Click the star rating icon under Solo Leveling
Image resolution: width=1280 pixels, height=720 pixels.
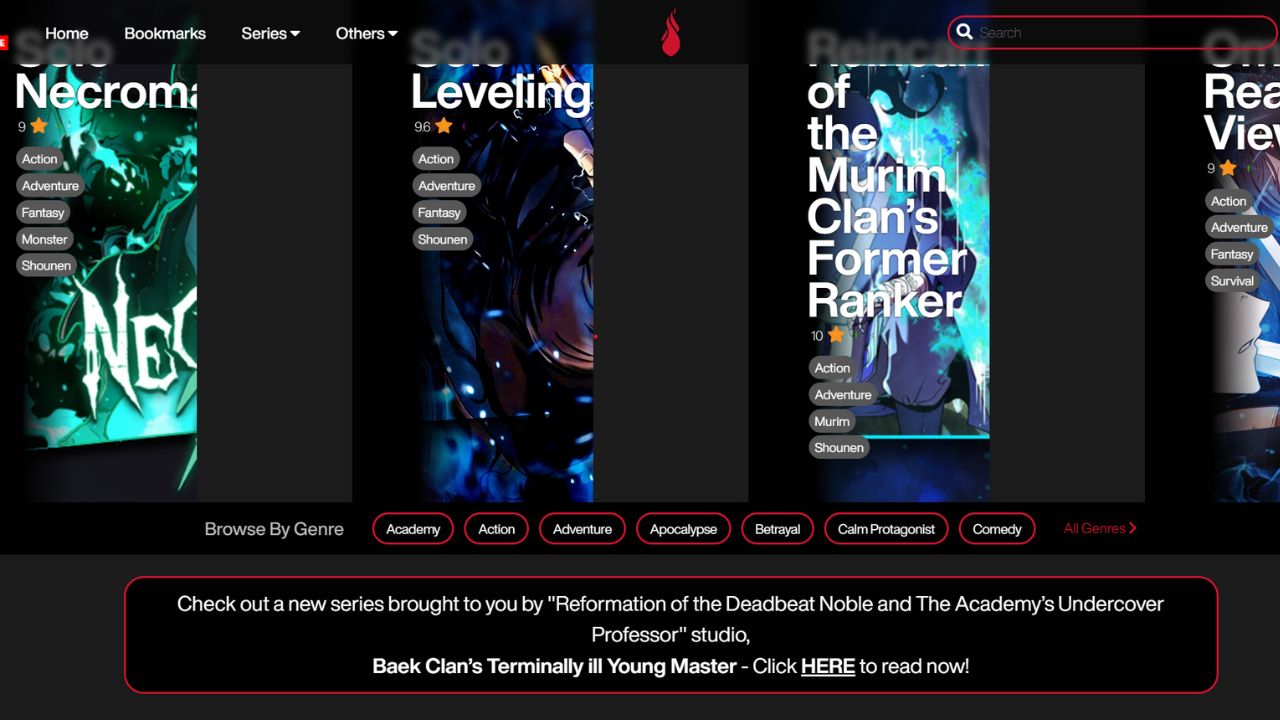coord(444,126)
